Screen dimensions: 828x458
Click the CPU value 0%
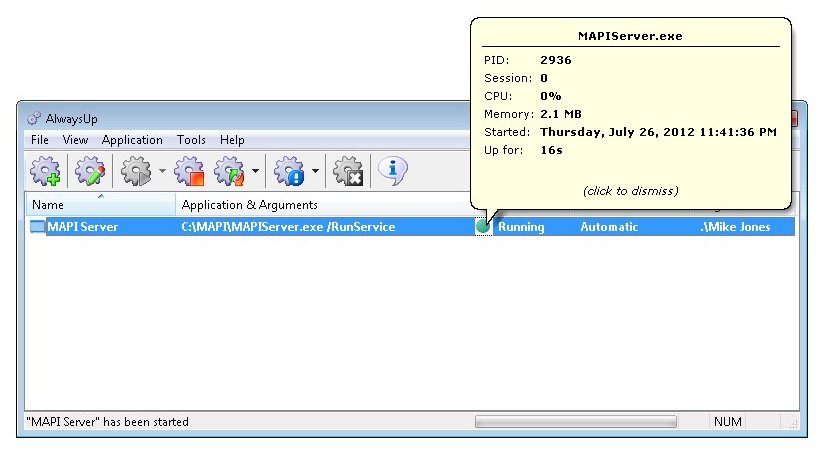point(551,96)
